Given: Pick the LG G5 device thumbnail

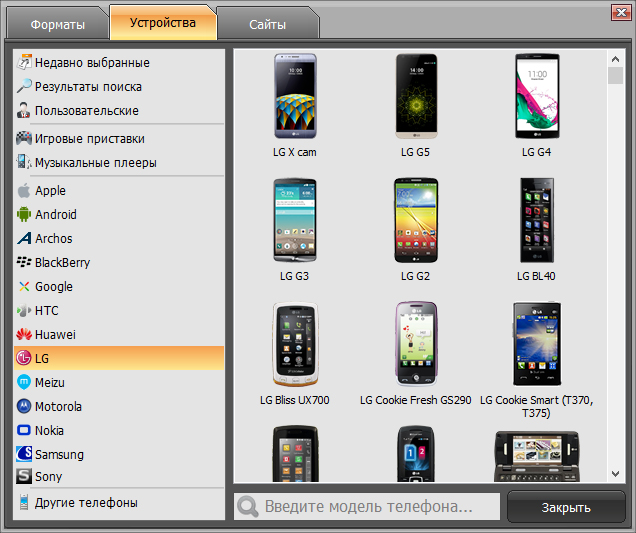Looking at the screenshot, I should (x=416, y=96).
